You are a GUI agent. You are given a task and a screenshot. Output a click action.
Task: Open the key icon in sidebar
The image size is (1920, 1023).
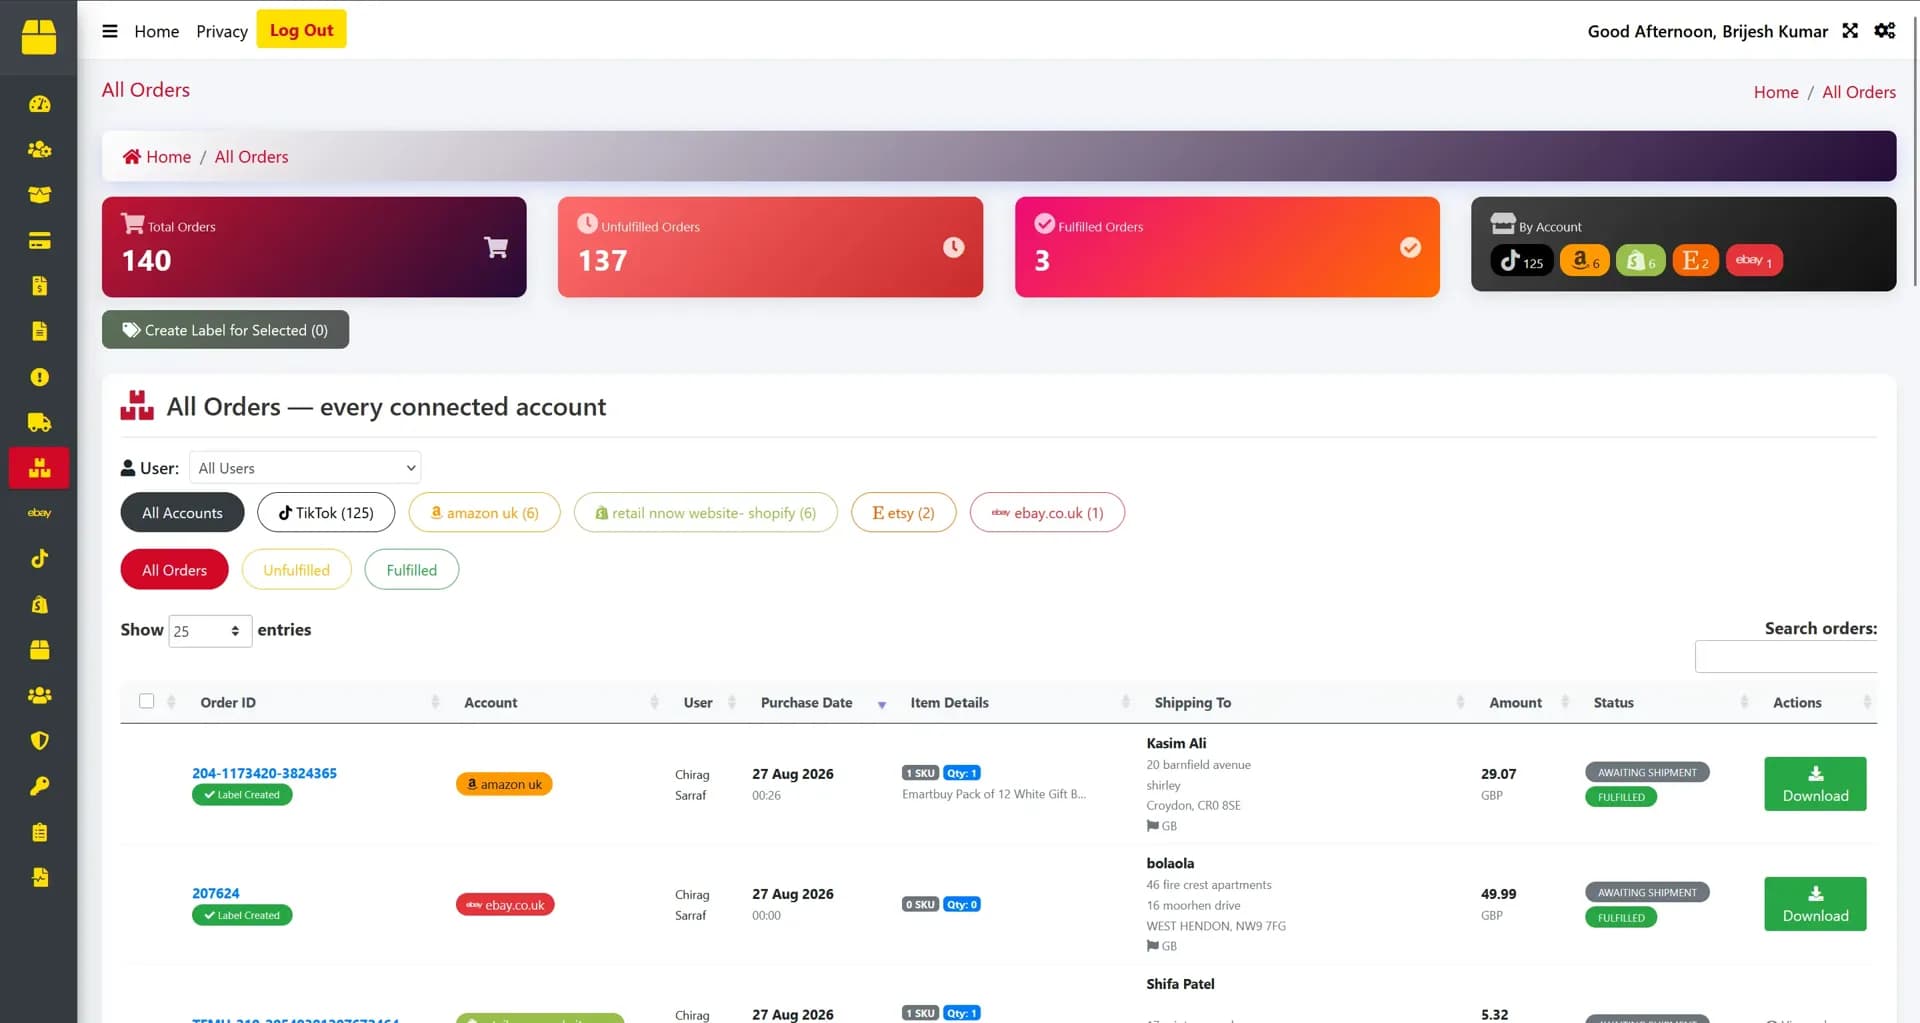click(x=39, y=786)
